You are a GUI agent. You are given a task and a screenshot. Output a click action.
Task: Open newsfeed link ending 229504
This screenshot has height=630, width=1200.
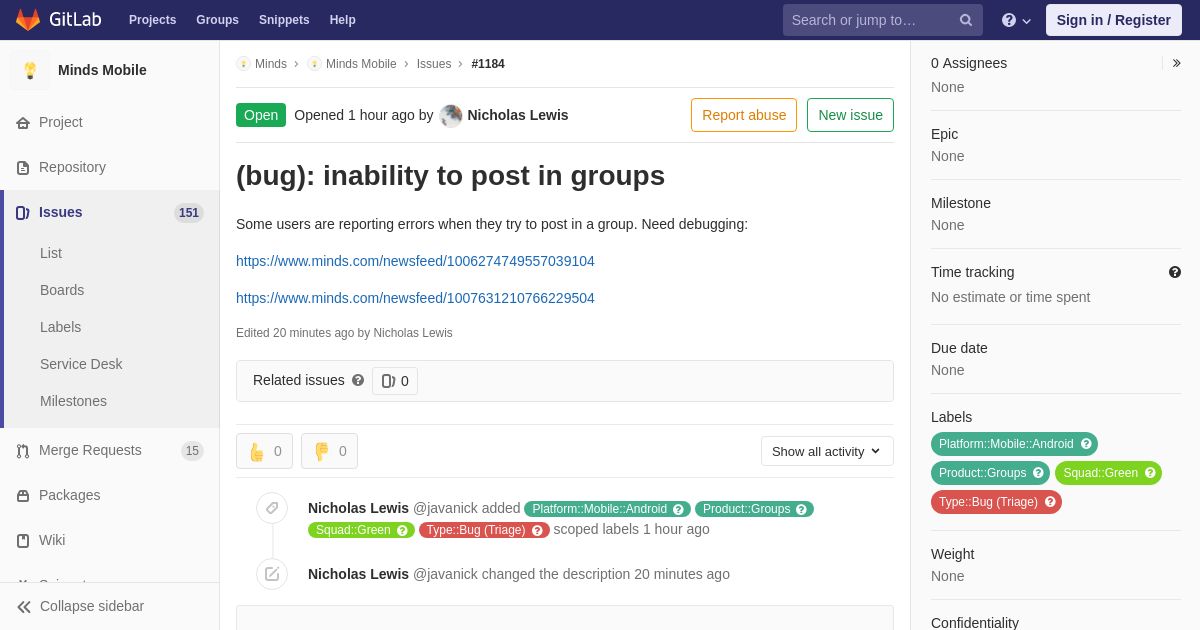(x=415, y=298)
